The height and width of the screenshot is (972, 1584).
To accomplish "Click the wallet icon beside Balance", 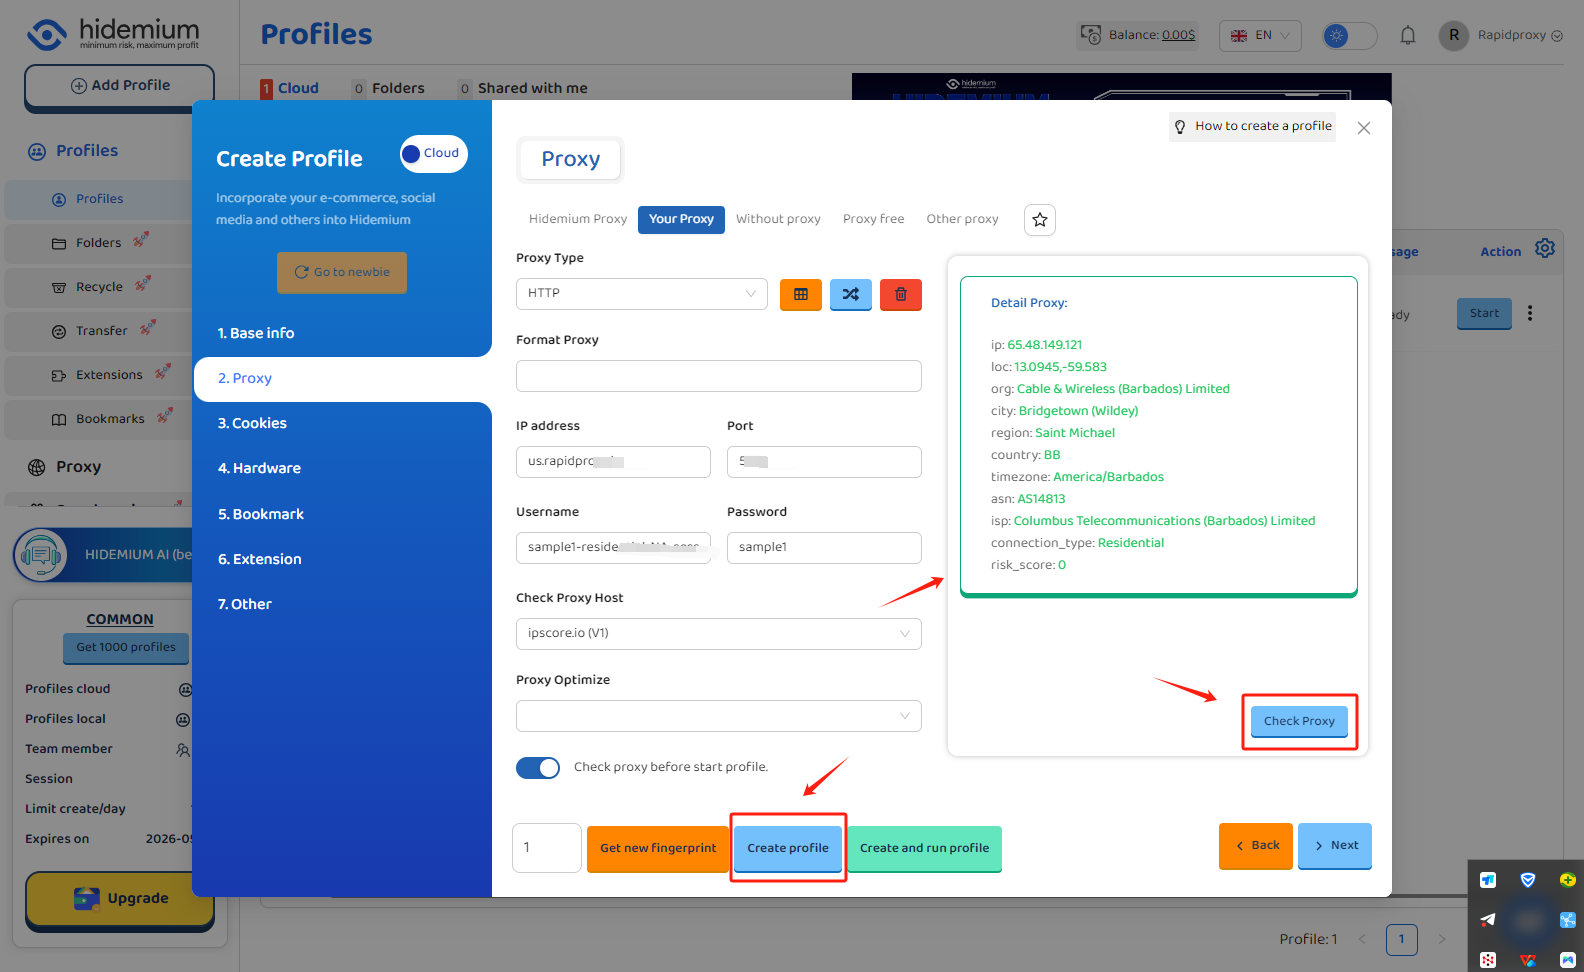I will click(x=1091, y=35).
